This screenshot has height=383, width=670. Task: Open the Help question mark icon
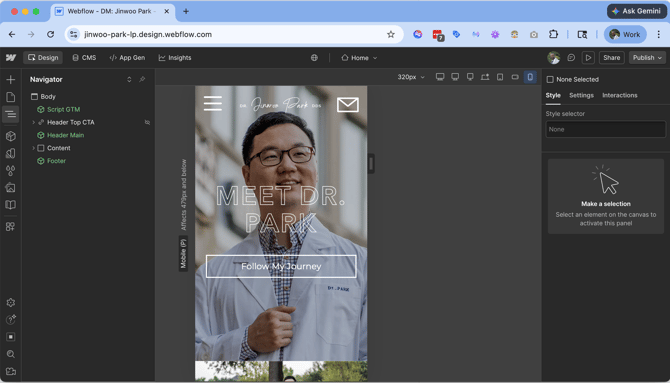point(11,319)
